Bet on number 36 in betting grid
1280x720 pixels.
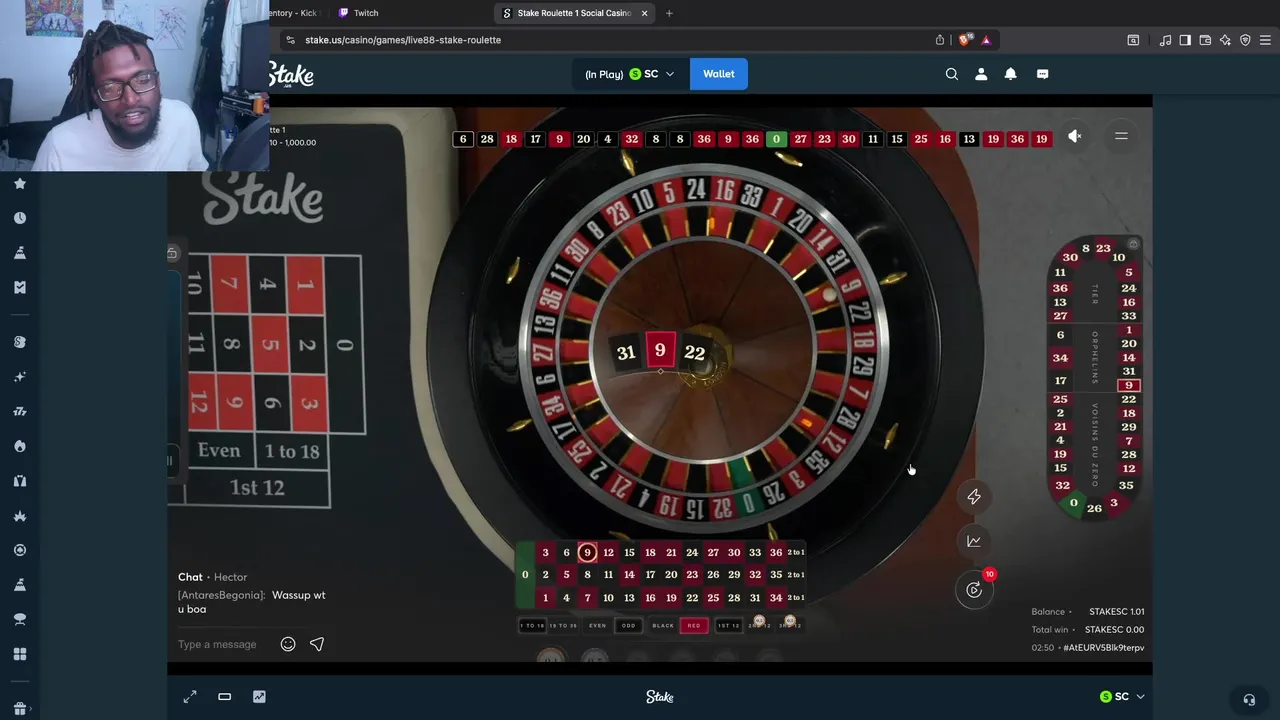[x=776, y=552]
